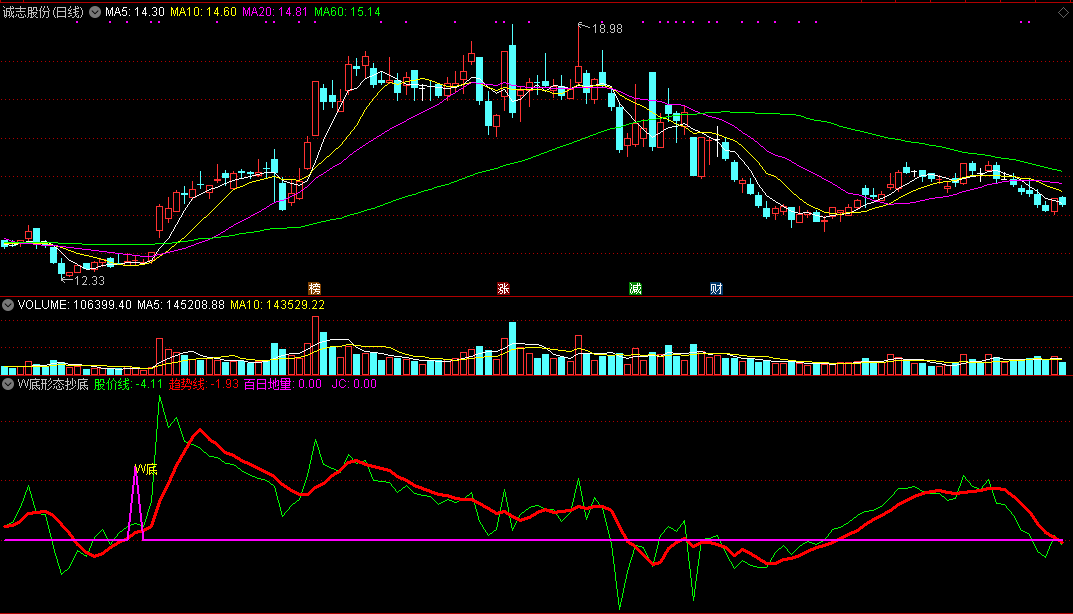Click the W底形态抄底 indicator name
The height and width of the screenshot is (614, 1073).
(x=53, y=384)
